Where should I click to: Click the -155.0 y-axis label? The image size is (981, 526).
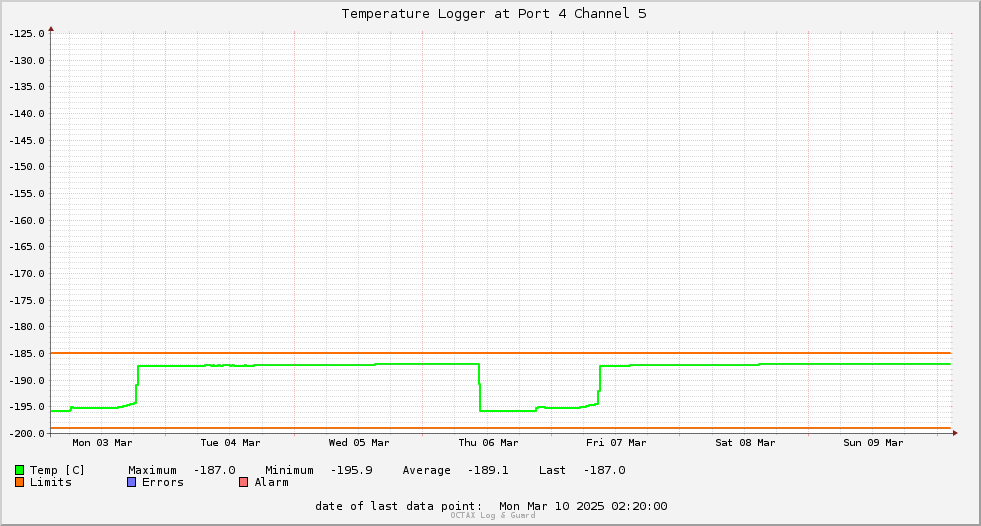(x=27, y=193)
